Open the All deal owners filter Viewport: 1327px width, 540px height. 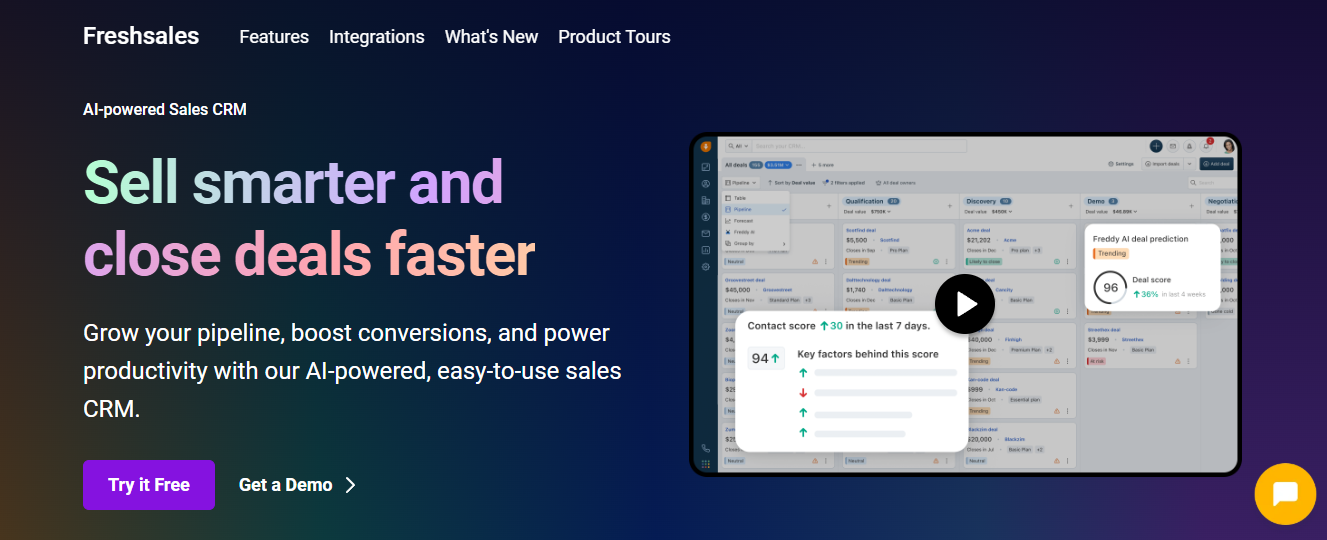click(x=896, y=183)
